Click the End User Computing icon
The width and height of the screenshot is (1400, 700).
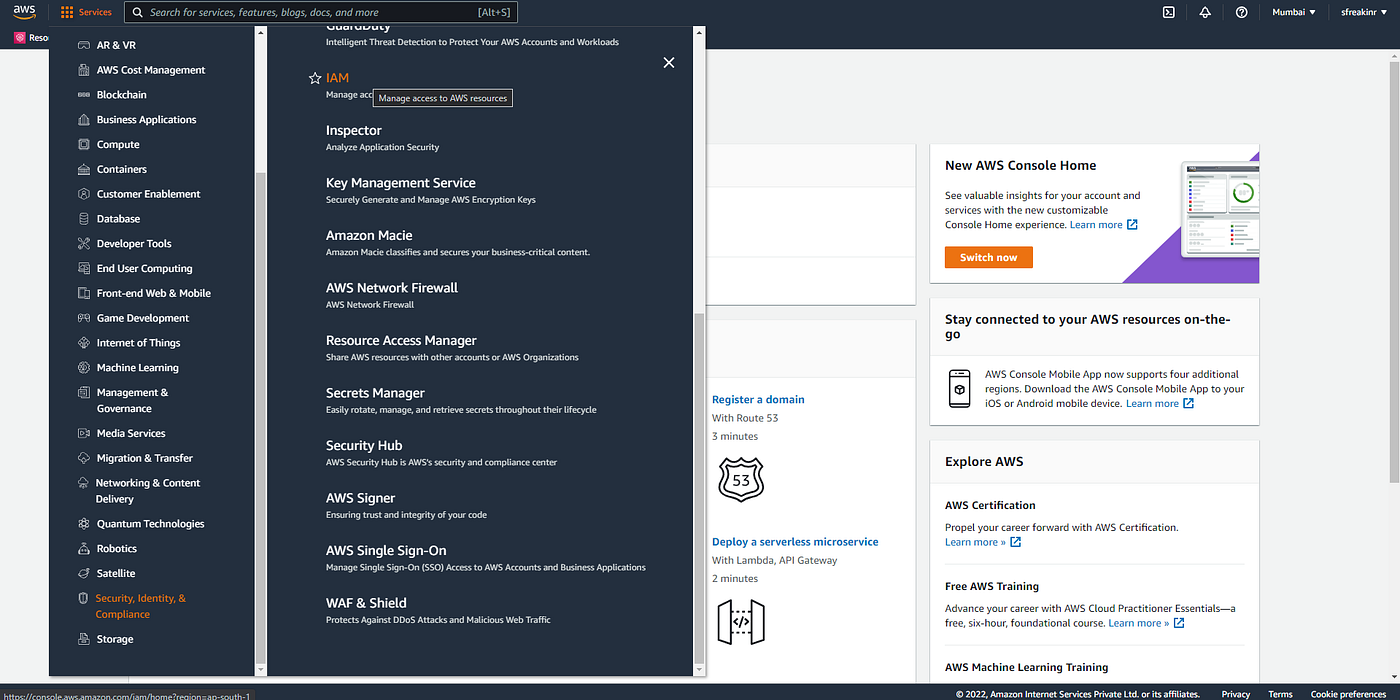[x=84, y=268]
